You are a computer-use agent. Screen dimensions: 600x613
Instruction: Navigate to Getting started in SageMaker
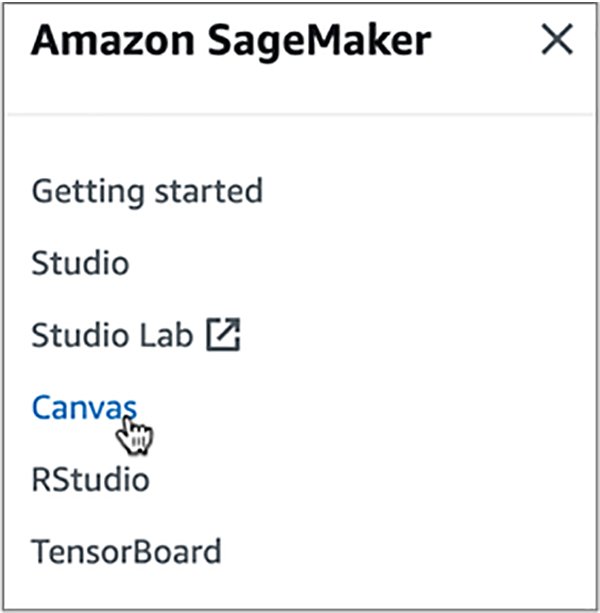coord(147,191)
